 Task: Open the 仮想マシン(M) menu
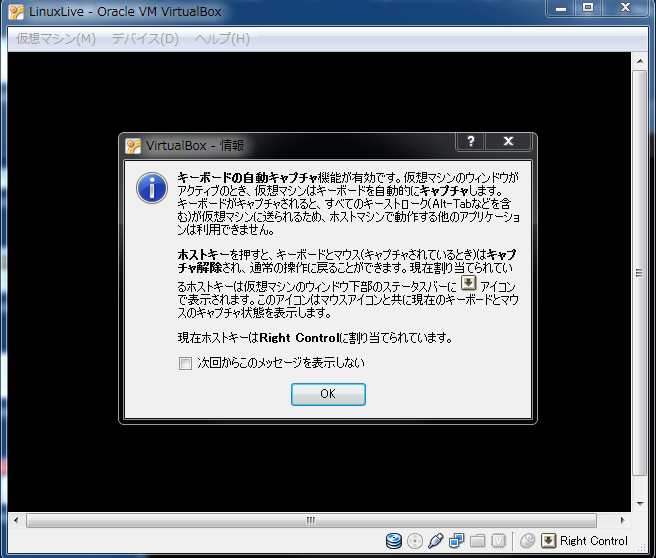pos(56,39)
